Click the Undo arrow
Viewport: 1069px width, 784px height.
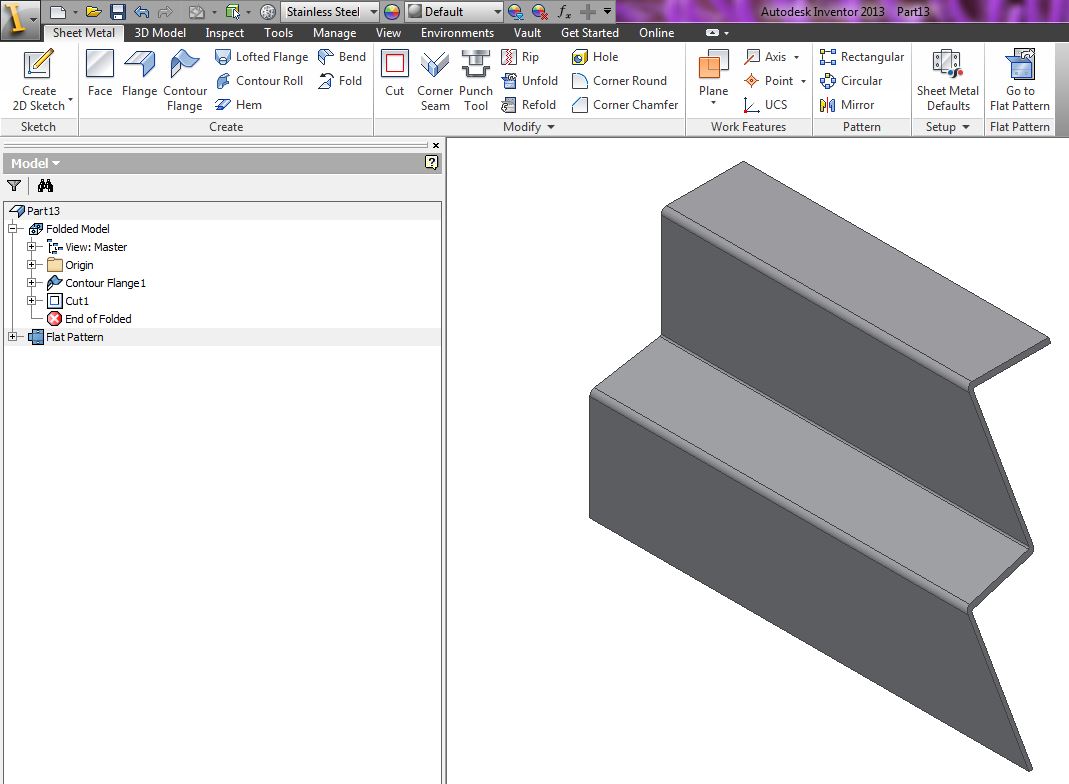pos(141,12)
